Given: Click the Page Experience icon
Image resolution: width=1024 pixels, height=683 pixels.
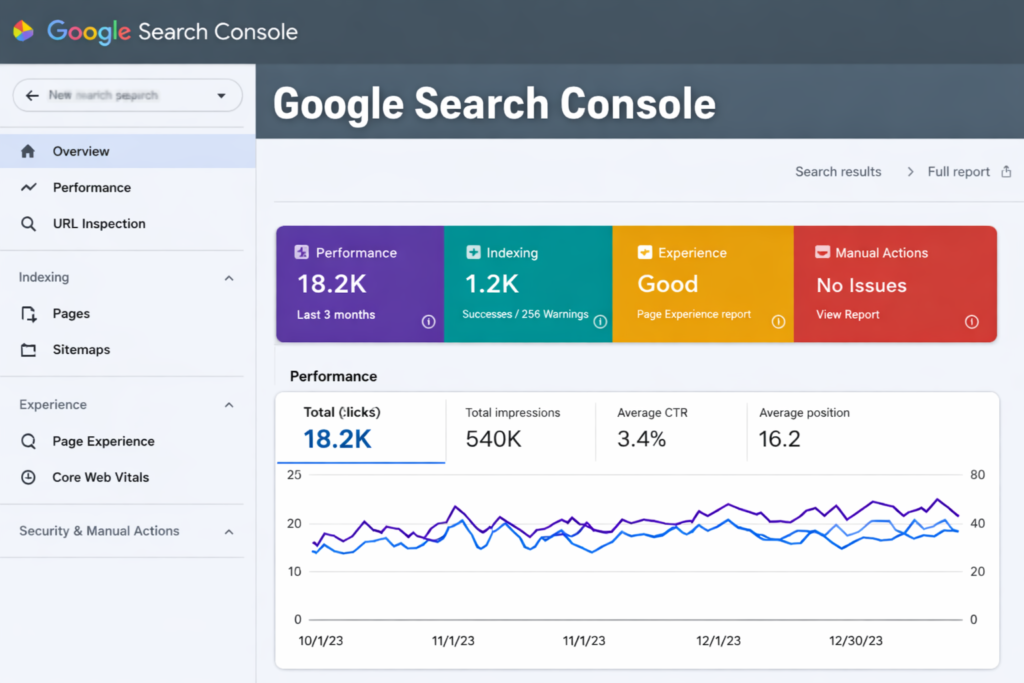Looking at the screenshot, I should (x=28, y=441).
